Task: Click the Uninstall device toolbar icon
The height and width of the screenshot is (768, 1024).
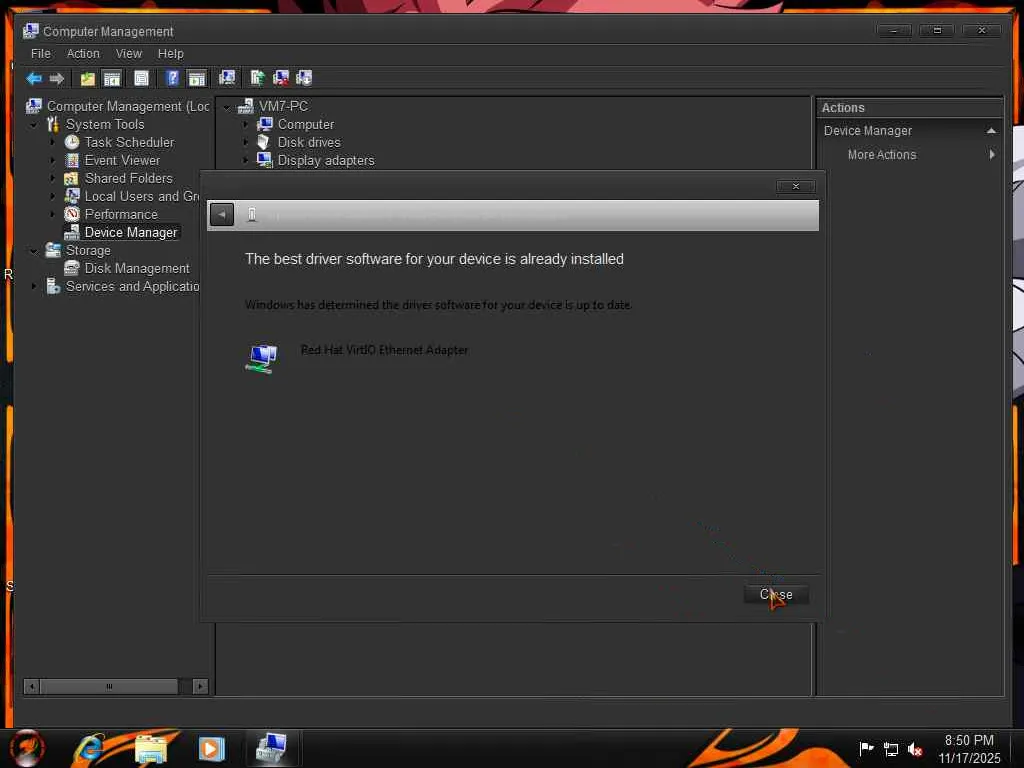Action: (281, 78)
